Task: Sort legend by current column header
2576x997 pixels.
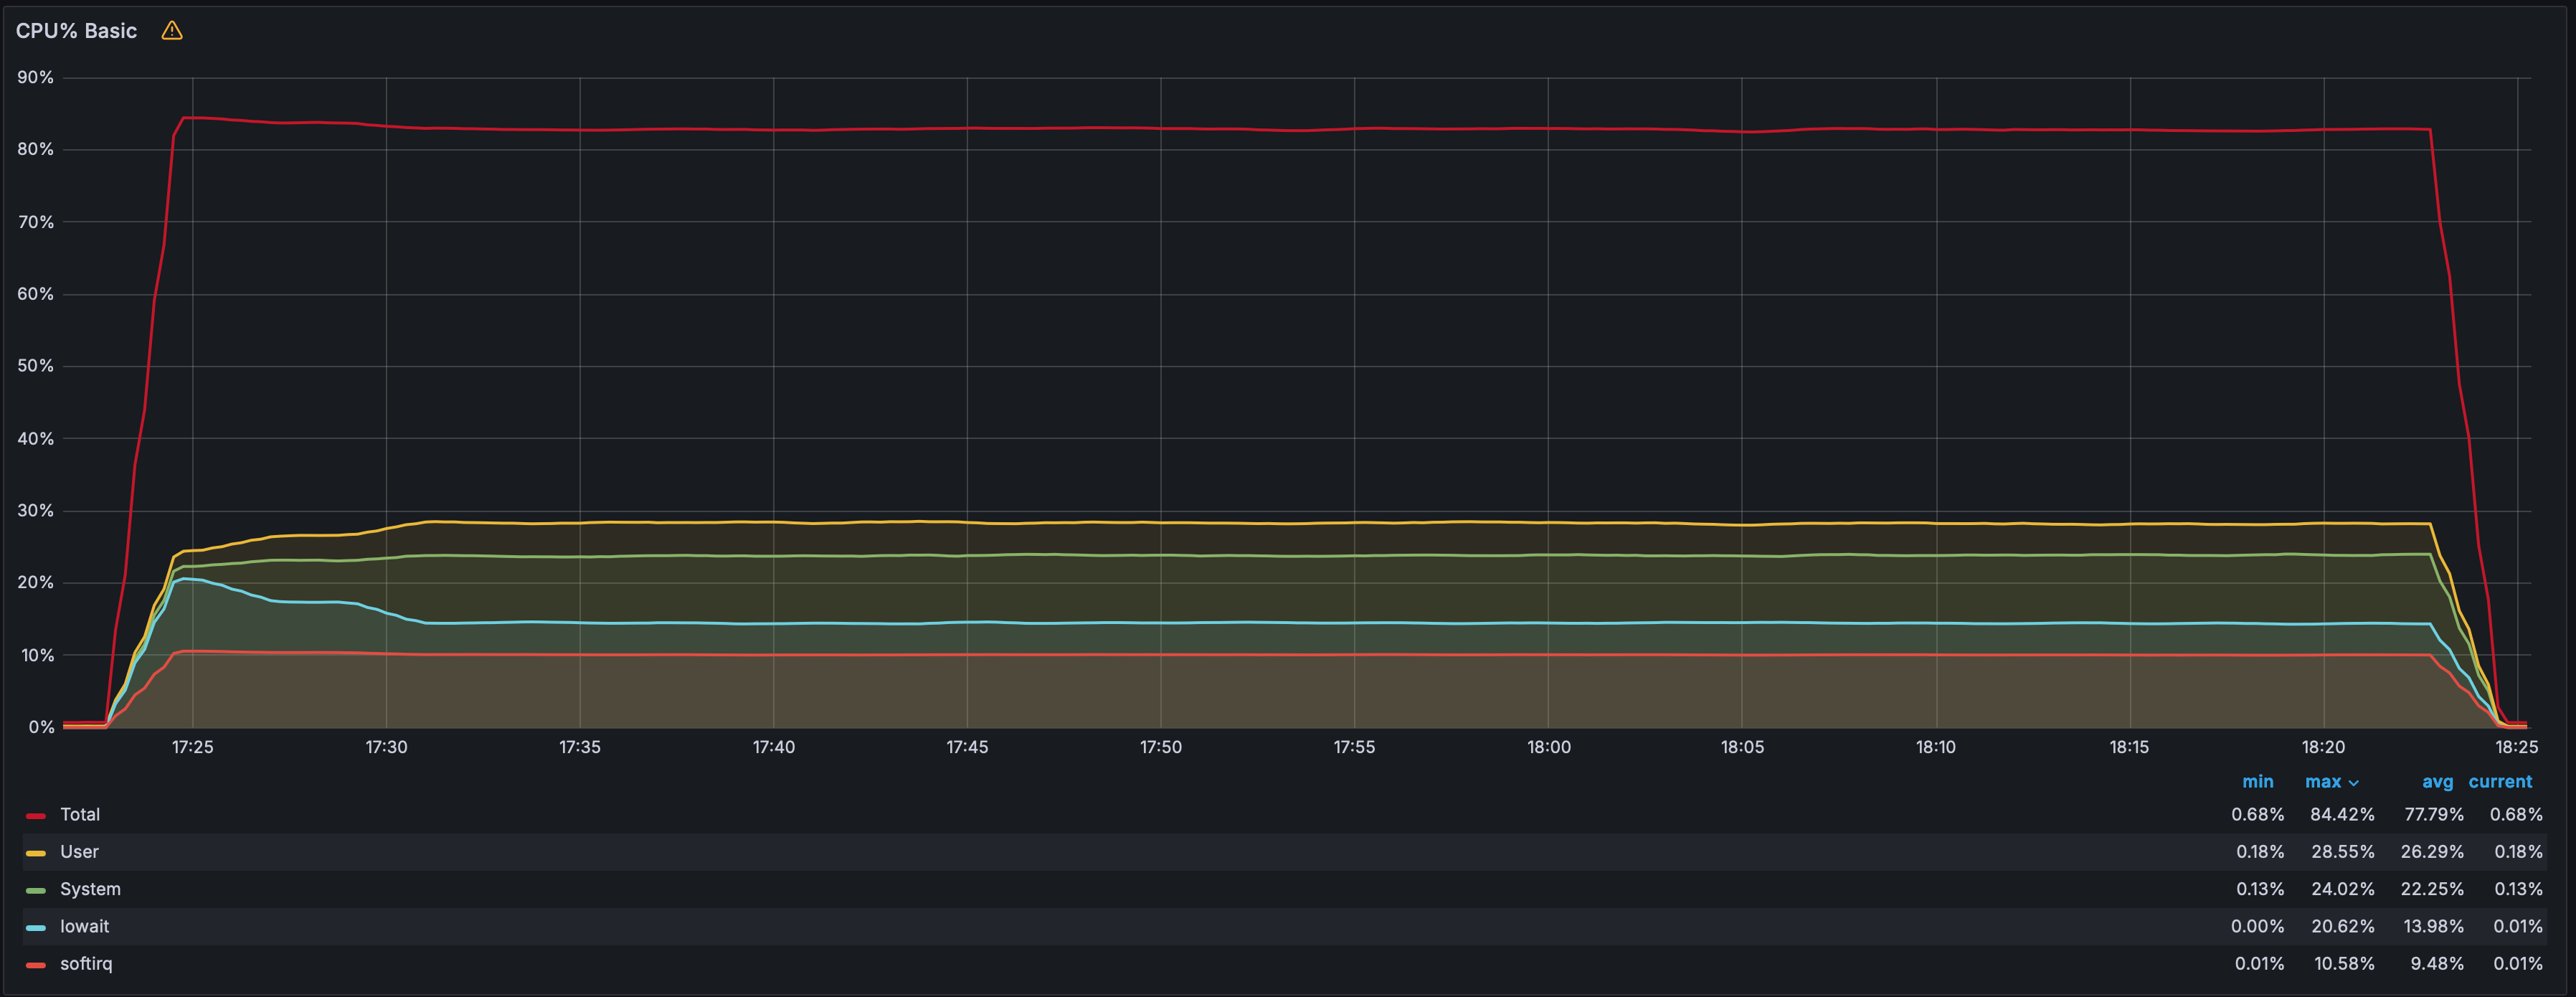Action: coord(2500,782)
